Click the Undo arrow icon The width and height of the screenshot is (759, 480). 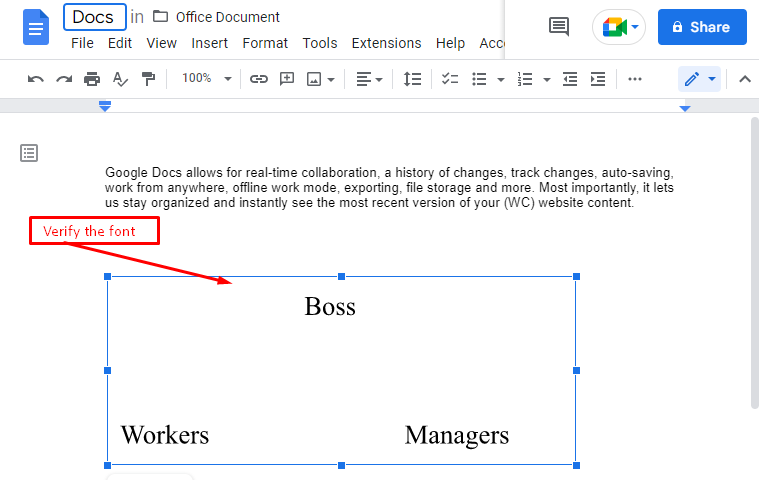pyautogui.click(x=35, y=79)
